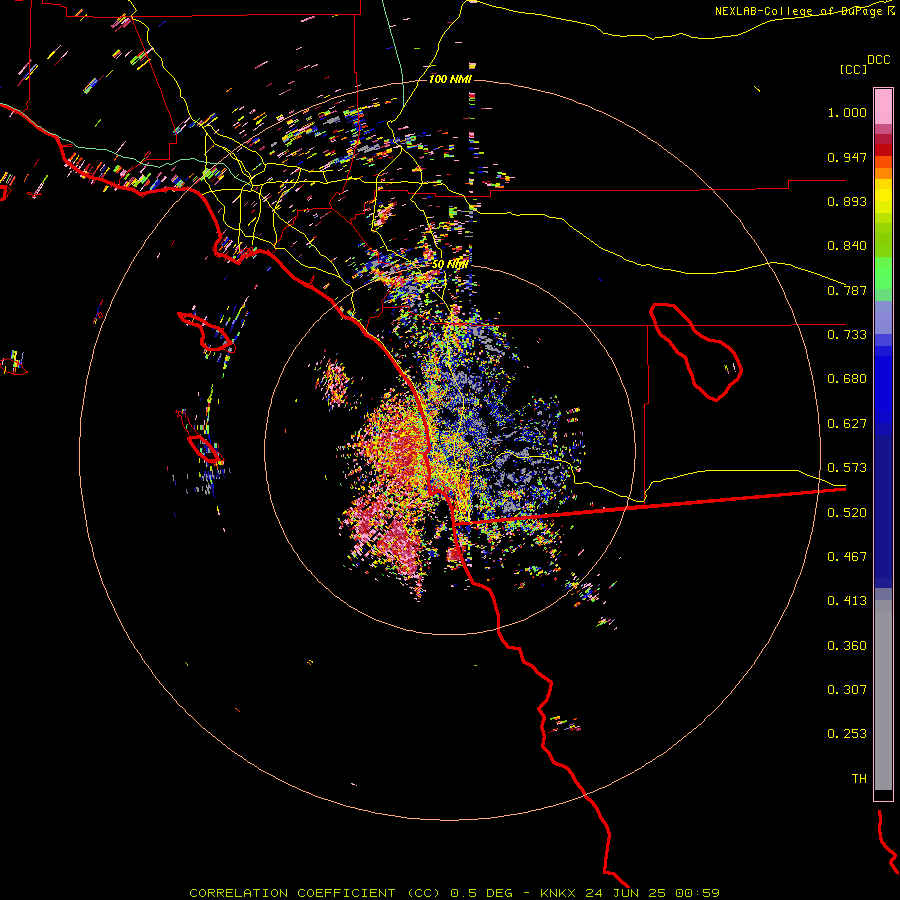This screenshot has width=900, height=900.
Task: Pick the pink swatch at top of color bar
Action: coord(883,106)
